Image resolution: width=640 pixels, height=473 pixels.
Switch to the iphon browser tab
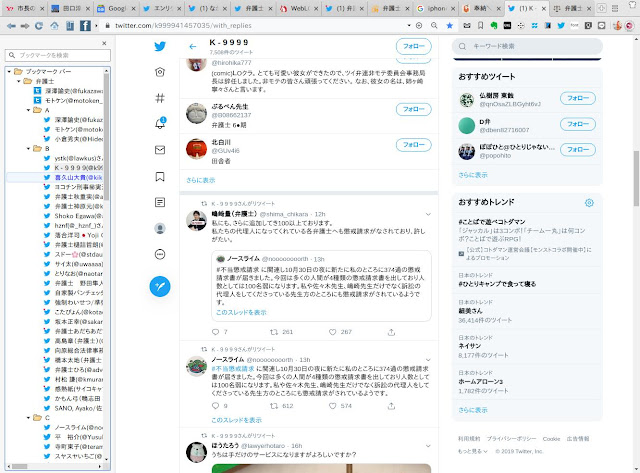click(436, 8)
